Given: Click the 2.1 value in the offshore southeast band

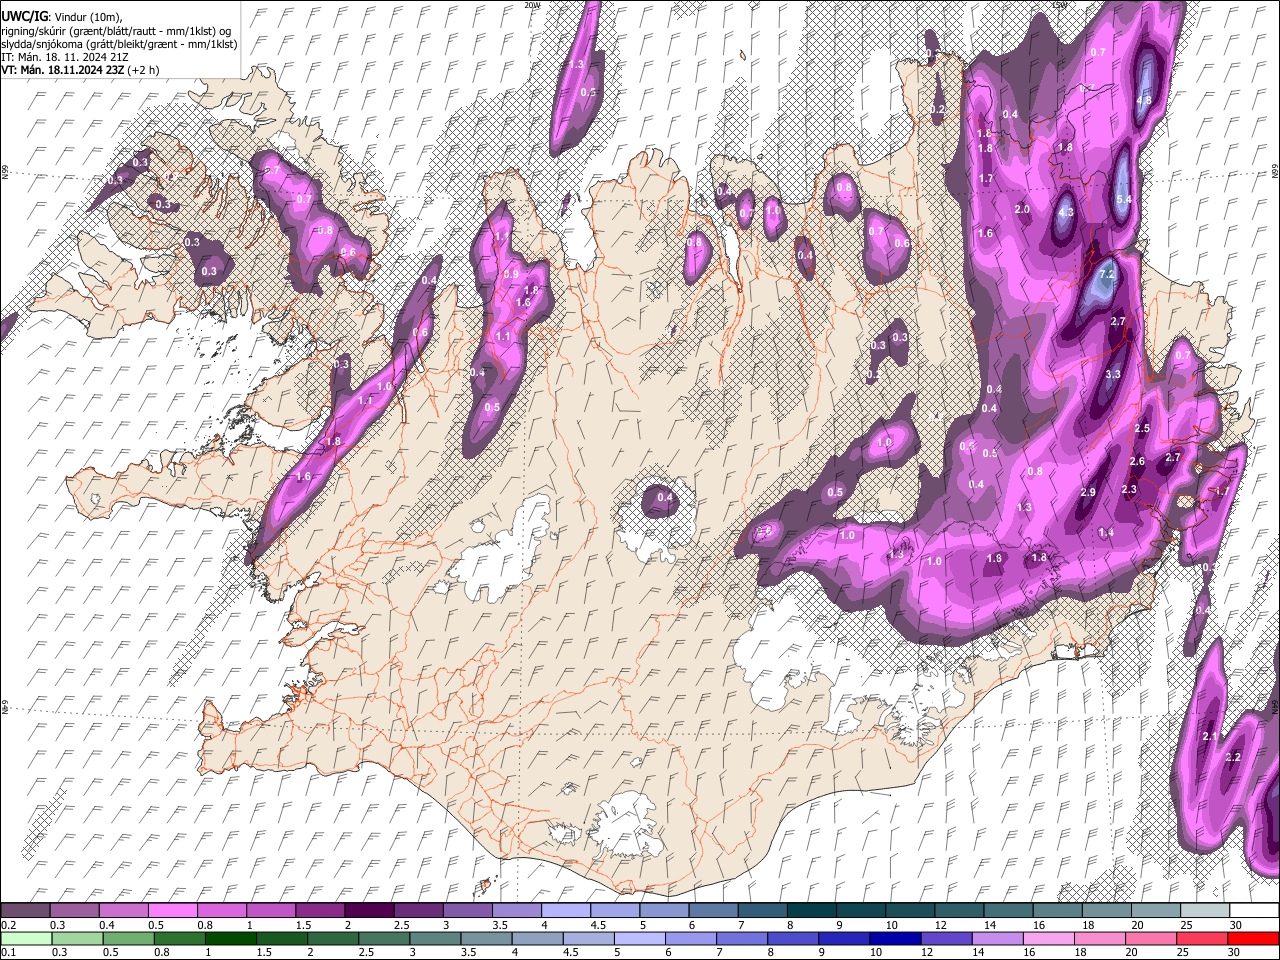Looking at the screenshot, I should click(x=1209, y=736).
